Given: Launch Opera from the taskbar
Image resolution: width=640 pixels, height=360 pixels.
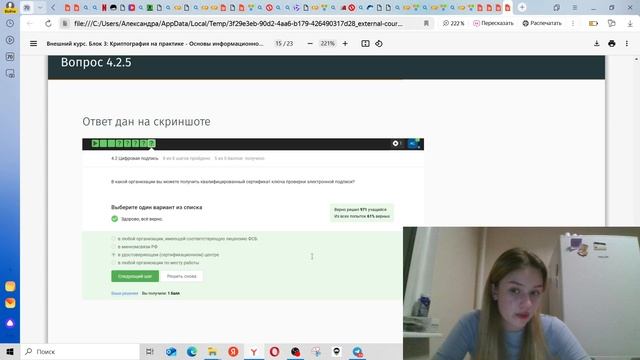Looking at the screenshot, I should pos(274,351).
